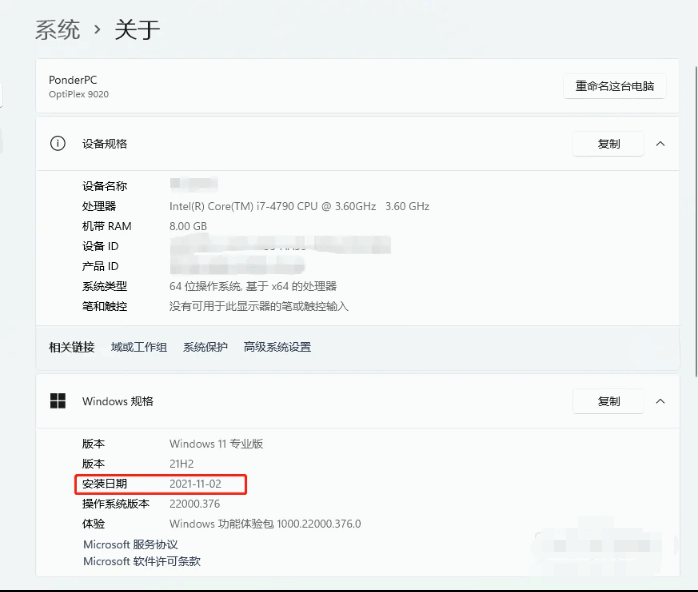698x592 pixels.
Task: Click the 笔和触控 label
Action: tap(105, 306)
